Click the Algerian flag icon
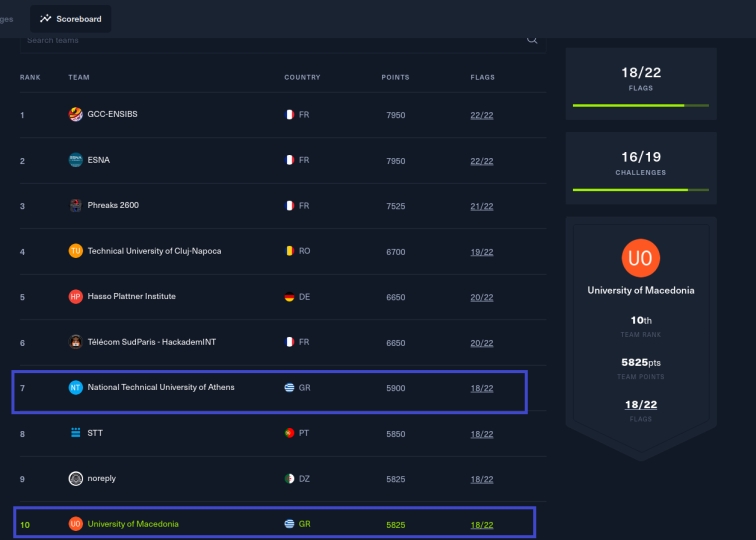Screen dimensions: 756x540 [289, 479]
